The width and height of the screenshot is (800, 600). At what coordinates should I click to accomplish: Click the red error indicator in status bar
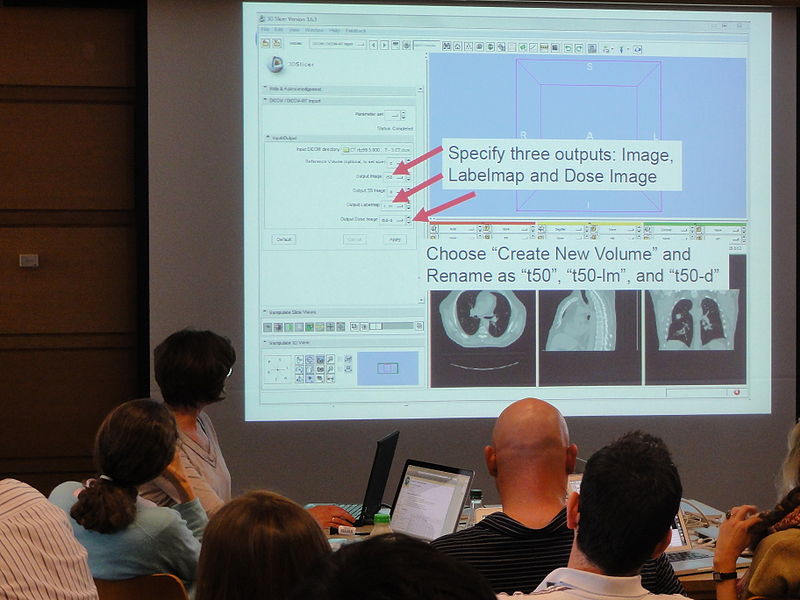(736, 392)
